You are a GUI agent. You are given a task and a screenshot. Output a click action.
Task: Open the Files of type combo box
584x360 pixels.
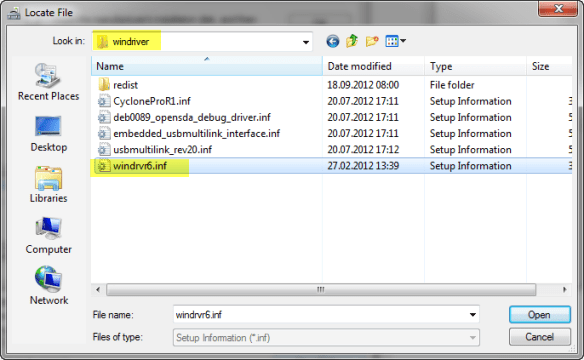[x=326, y=338]
